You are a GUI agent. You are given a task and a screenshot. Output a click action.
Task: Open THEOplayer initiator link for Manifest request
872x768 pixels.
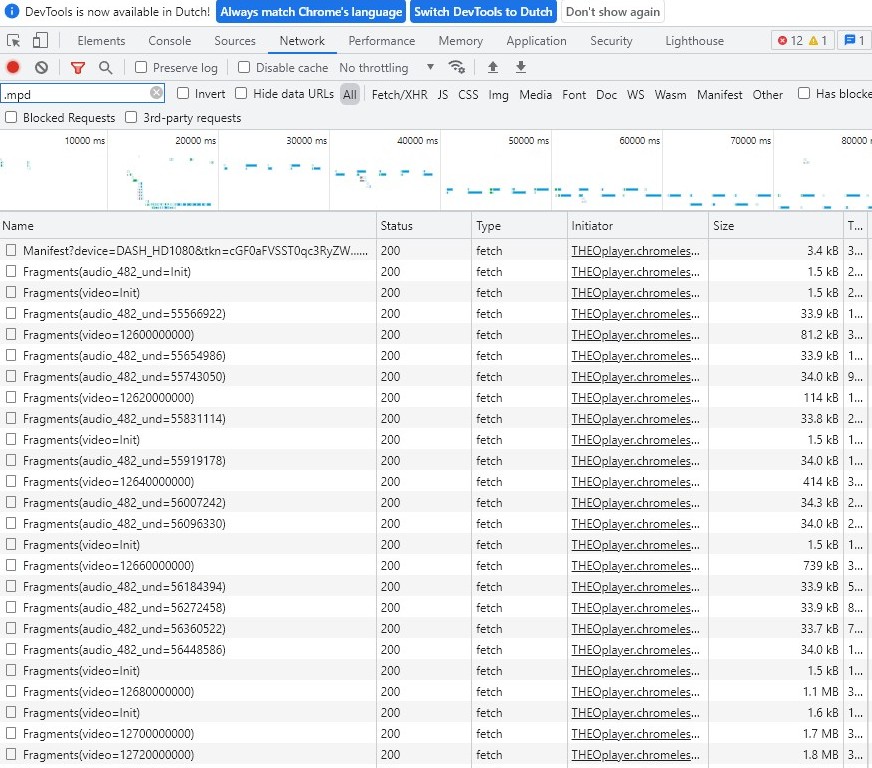pos(636,250)
